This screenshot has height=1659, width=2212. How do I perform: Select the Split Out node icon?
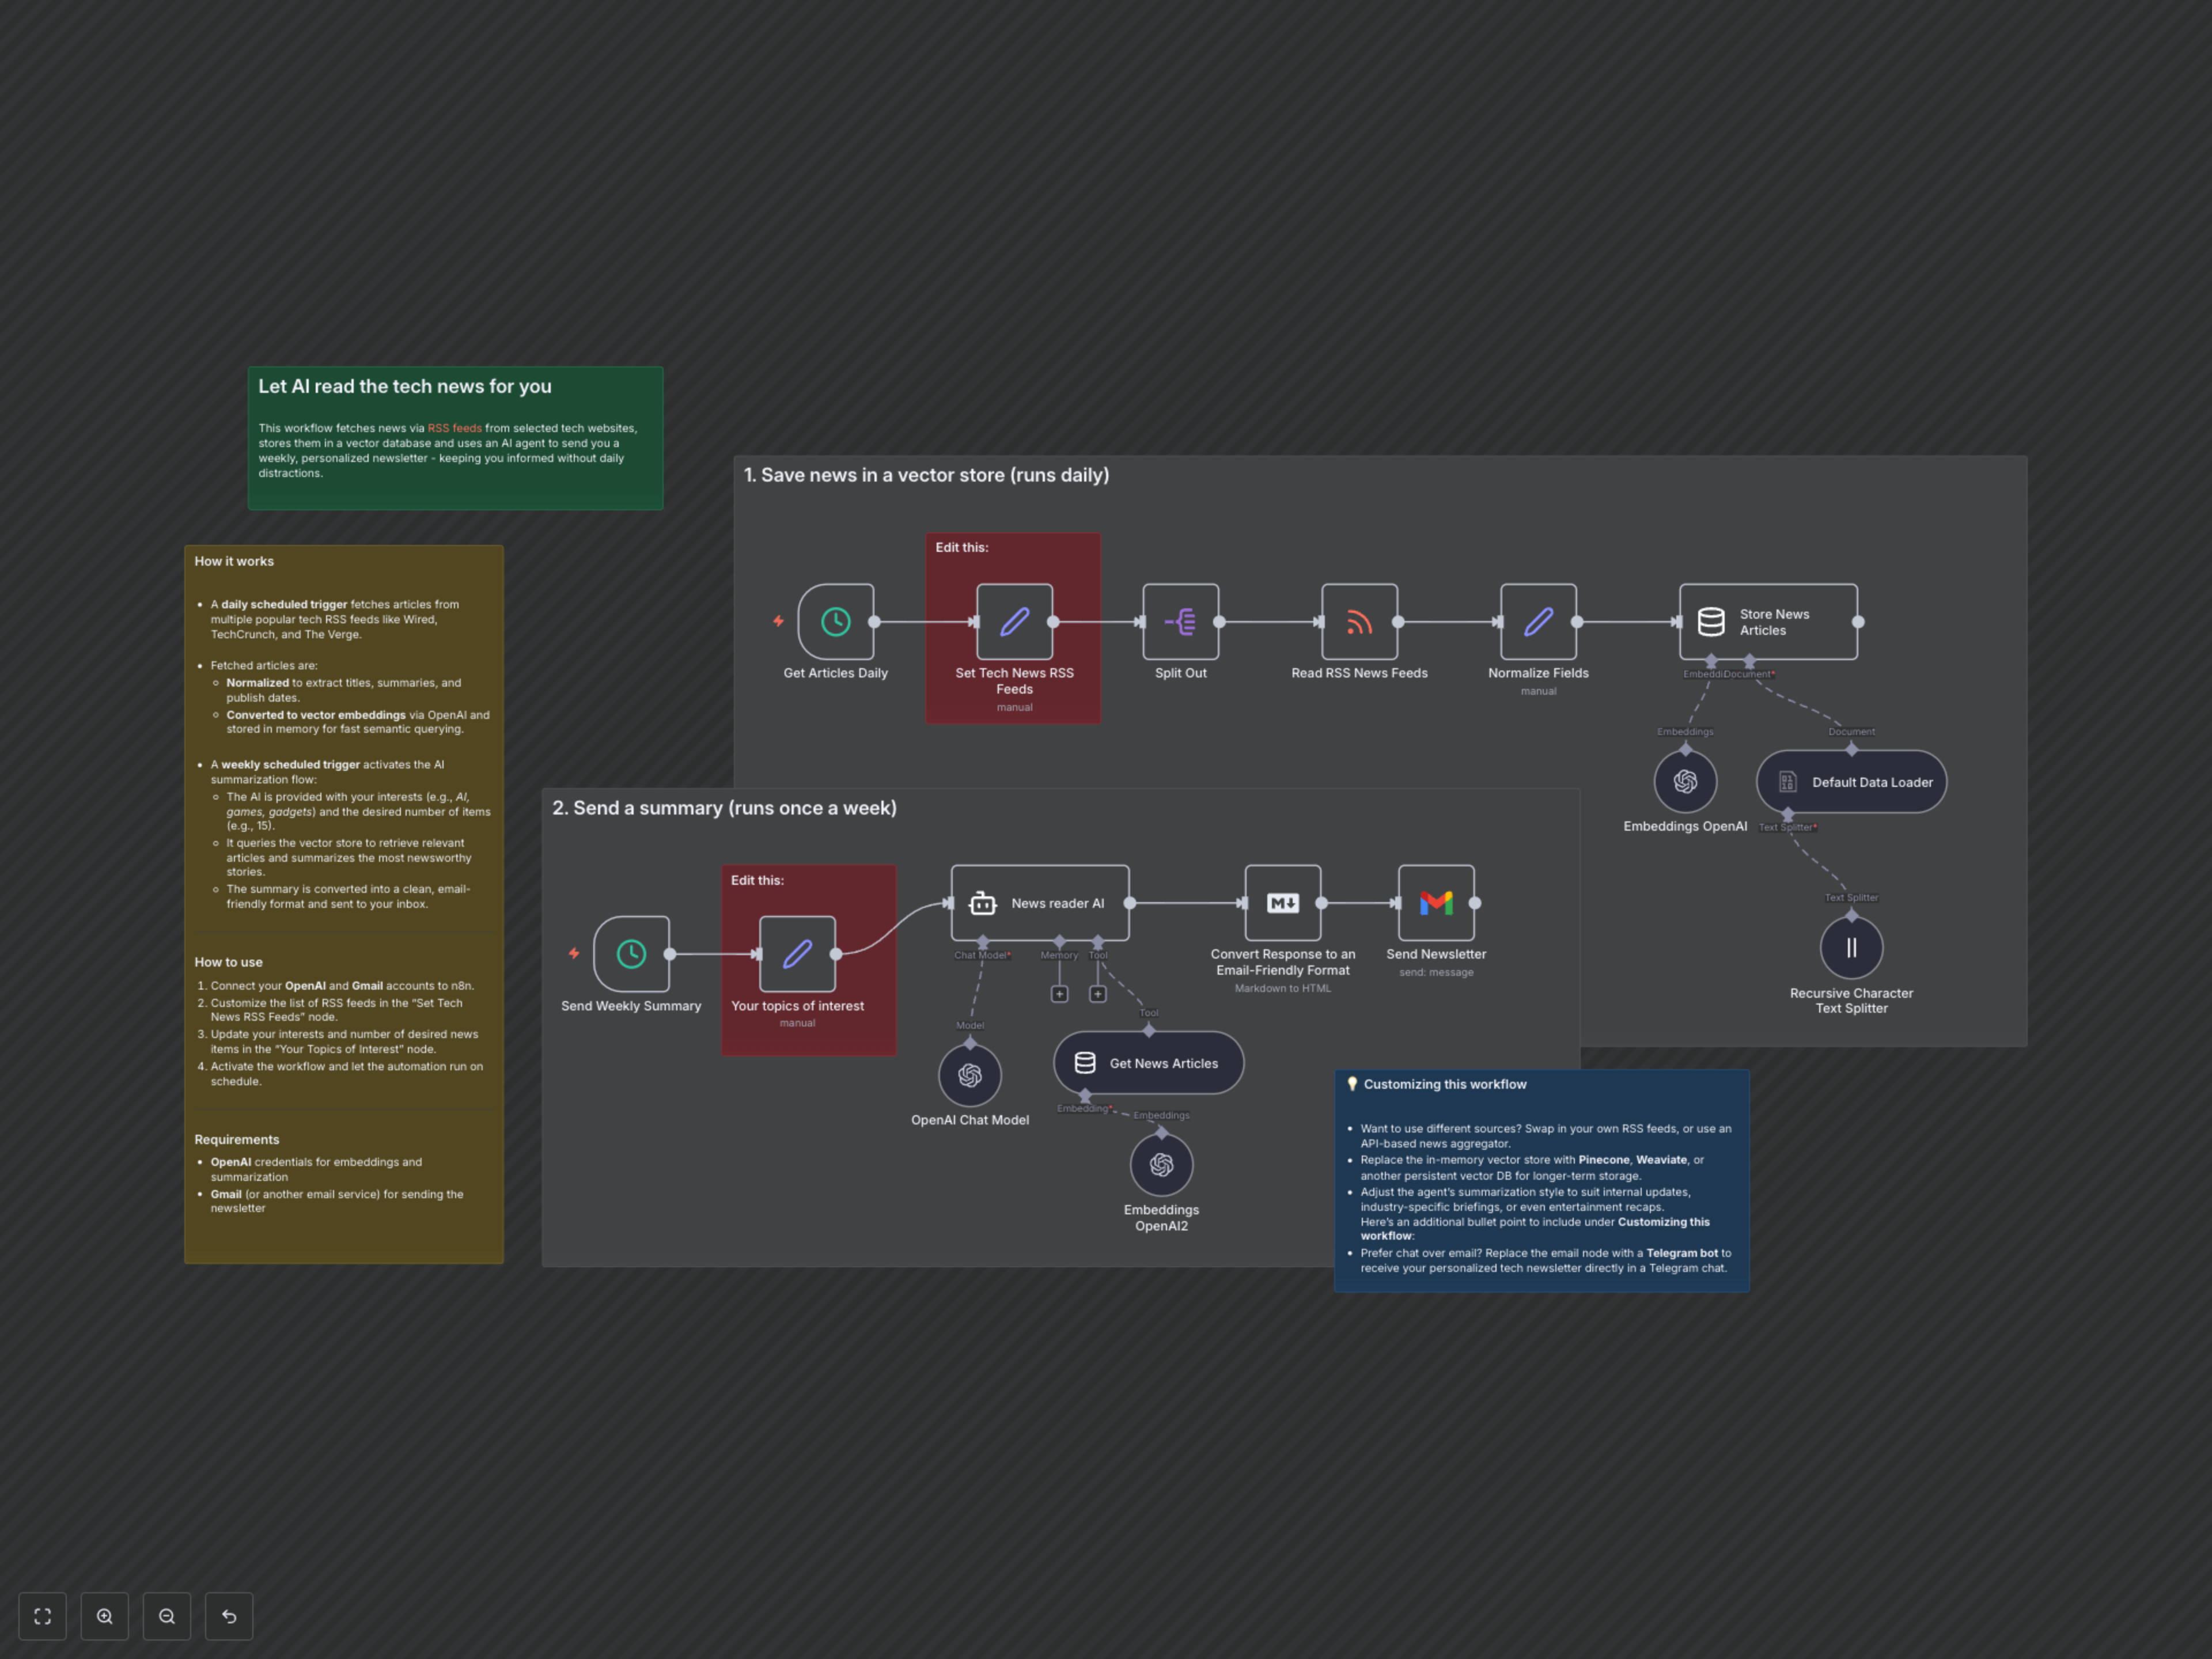pos(1180,622)
